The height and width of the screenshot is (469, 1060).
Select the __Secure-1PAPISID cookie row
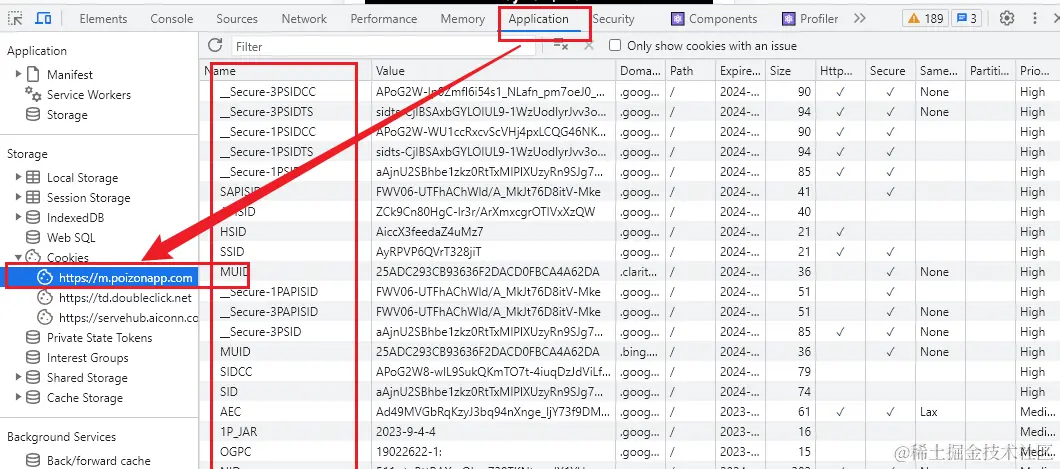[x=629, y=292]
